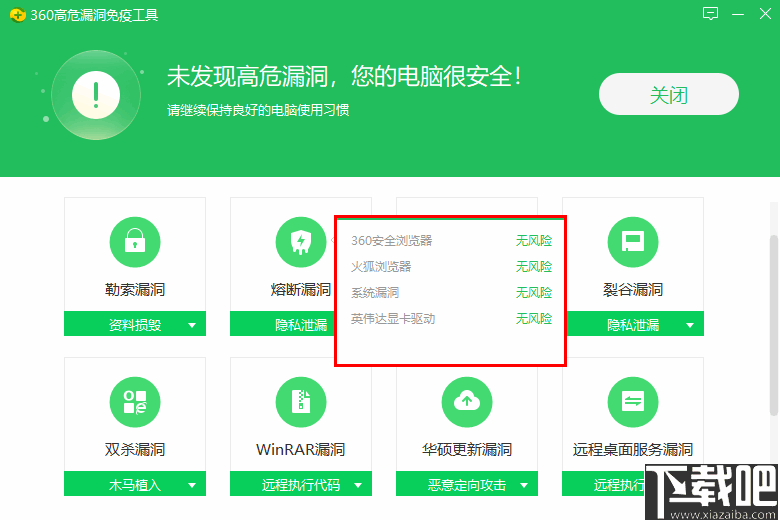Viewport: 780px width, 520px height.
Task: Expand the 隐私泄漏 dropdown under 裂谷漏洞
Action: point(690,325)
